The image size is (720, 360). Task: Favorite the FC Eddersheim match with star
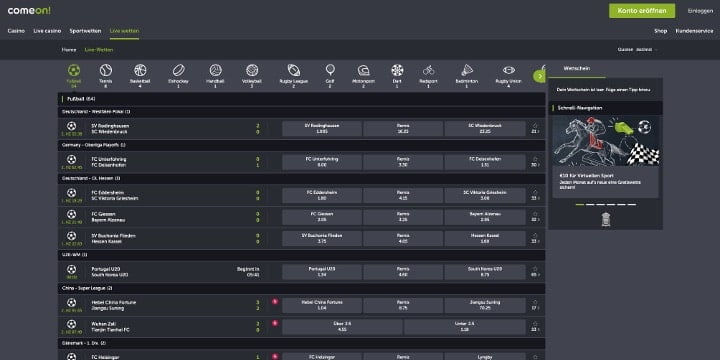tap(535, 192)
